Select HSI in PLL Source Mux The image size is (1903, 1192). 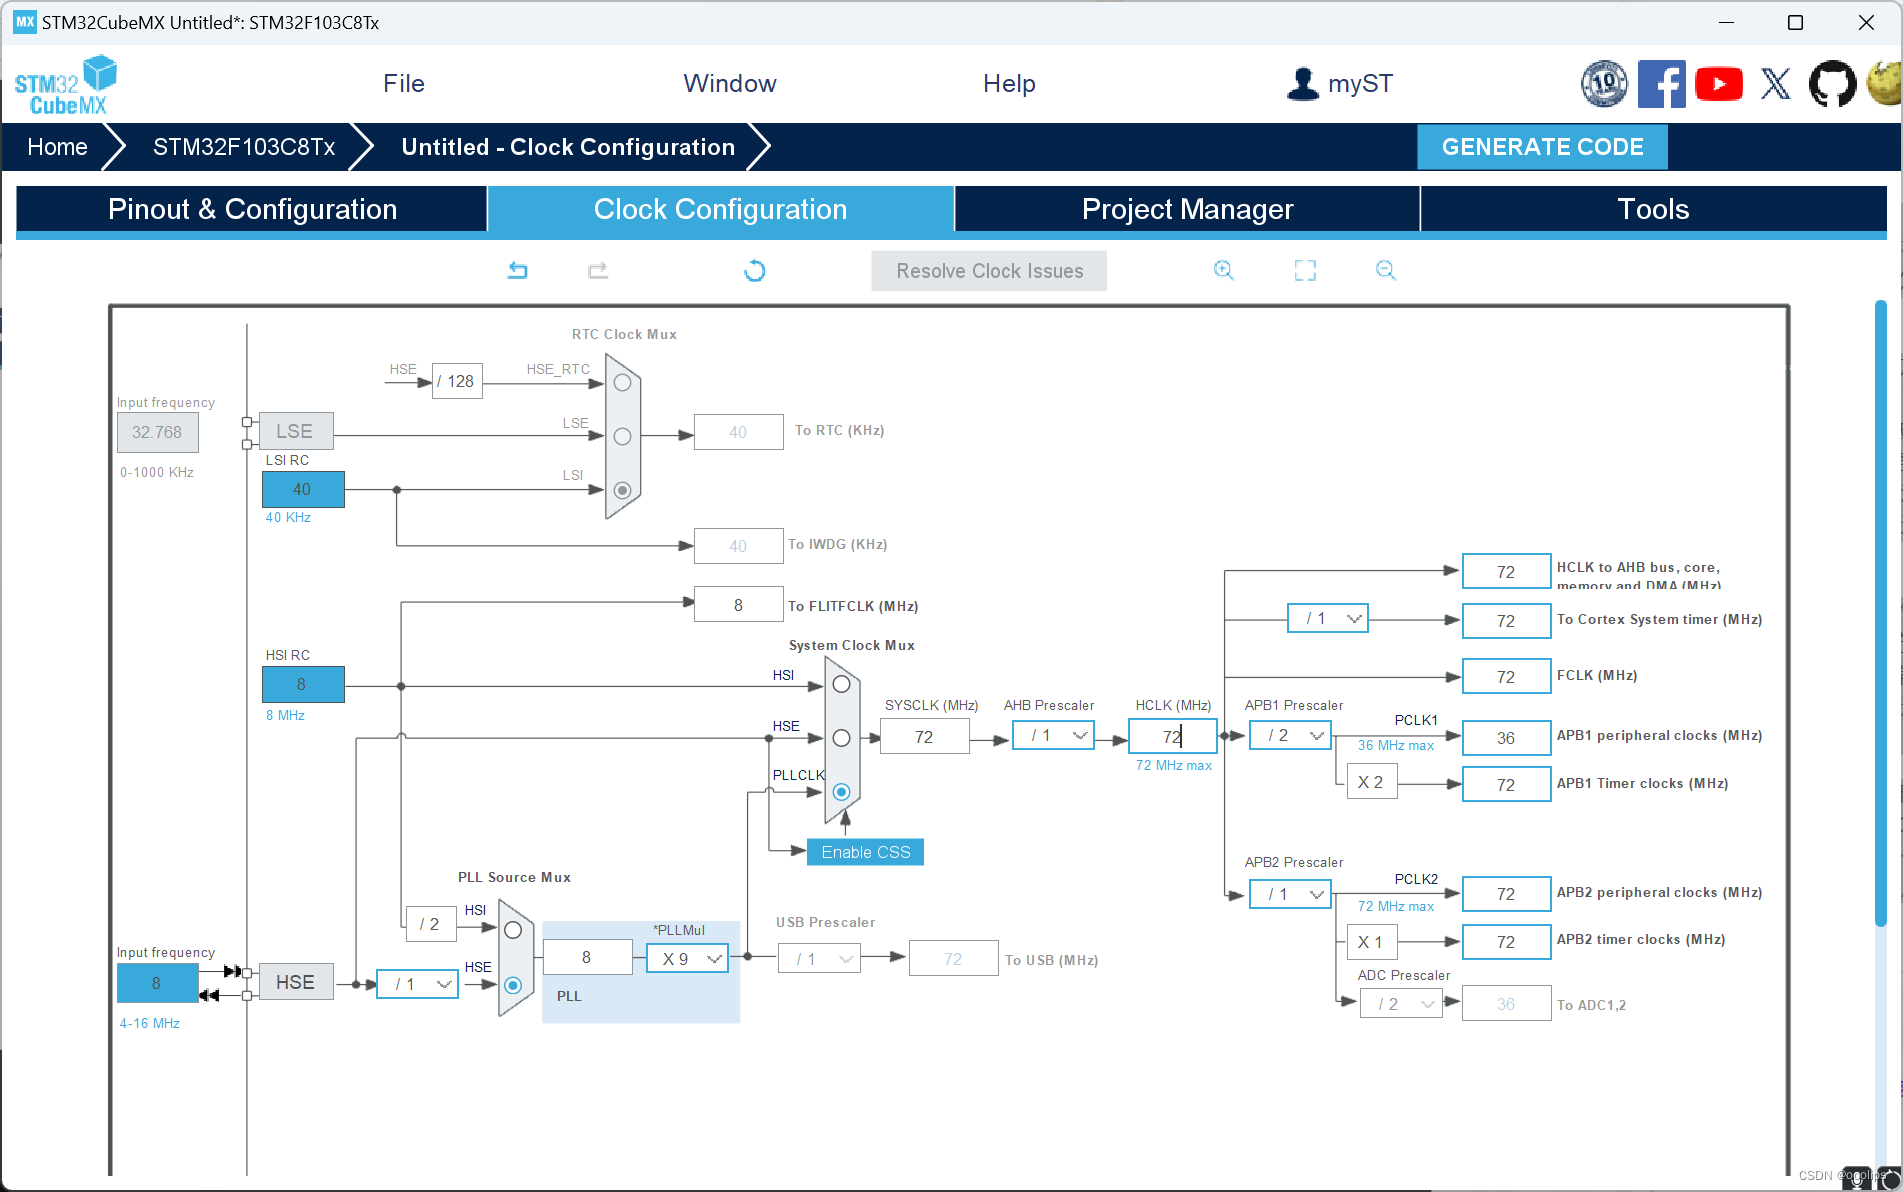tap(513, 930)
